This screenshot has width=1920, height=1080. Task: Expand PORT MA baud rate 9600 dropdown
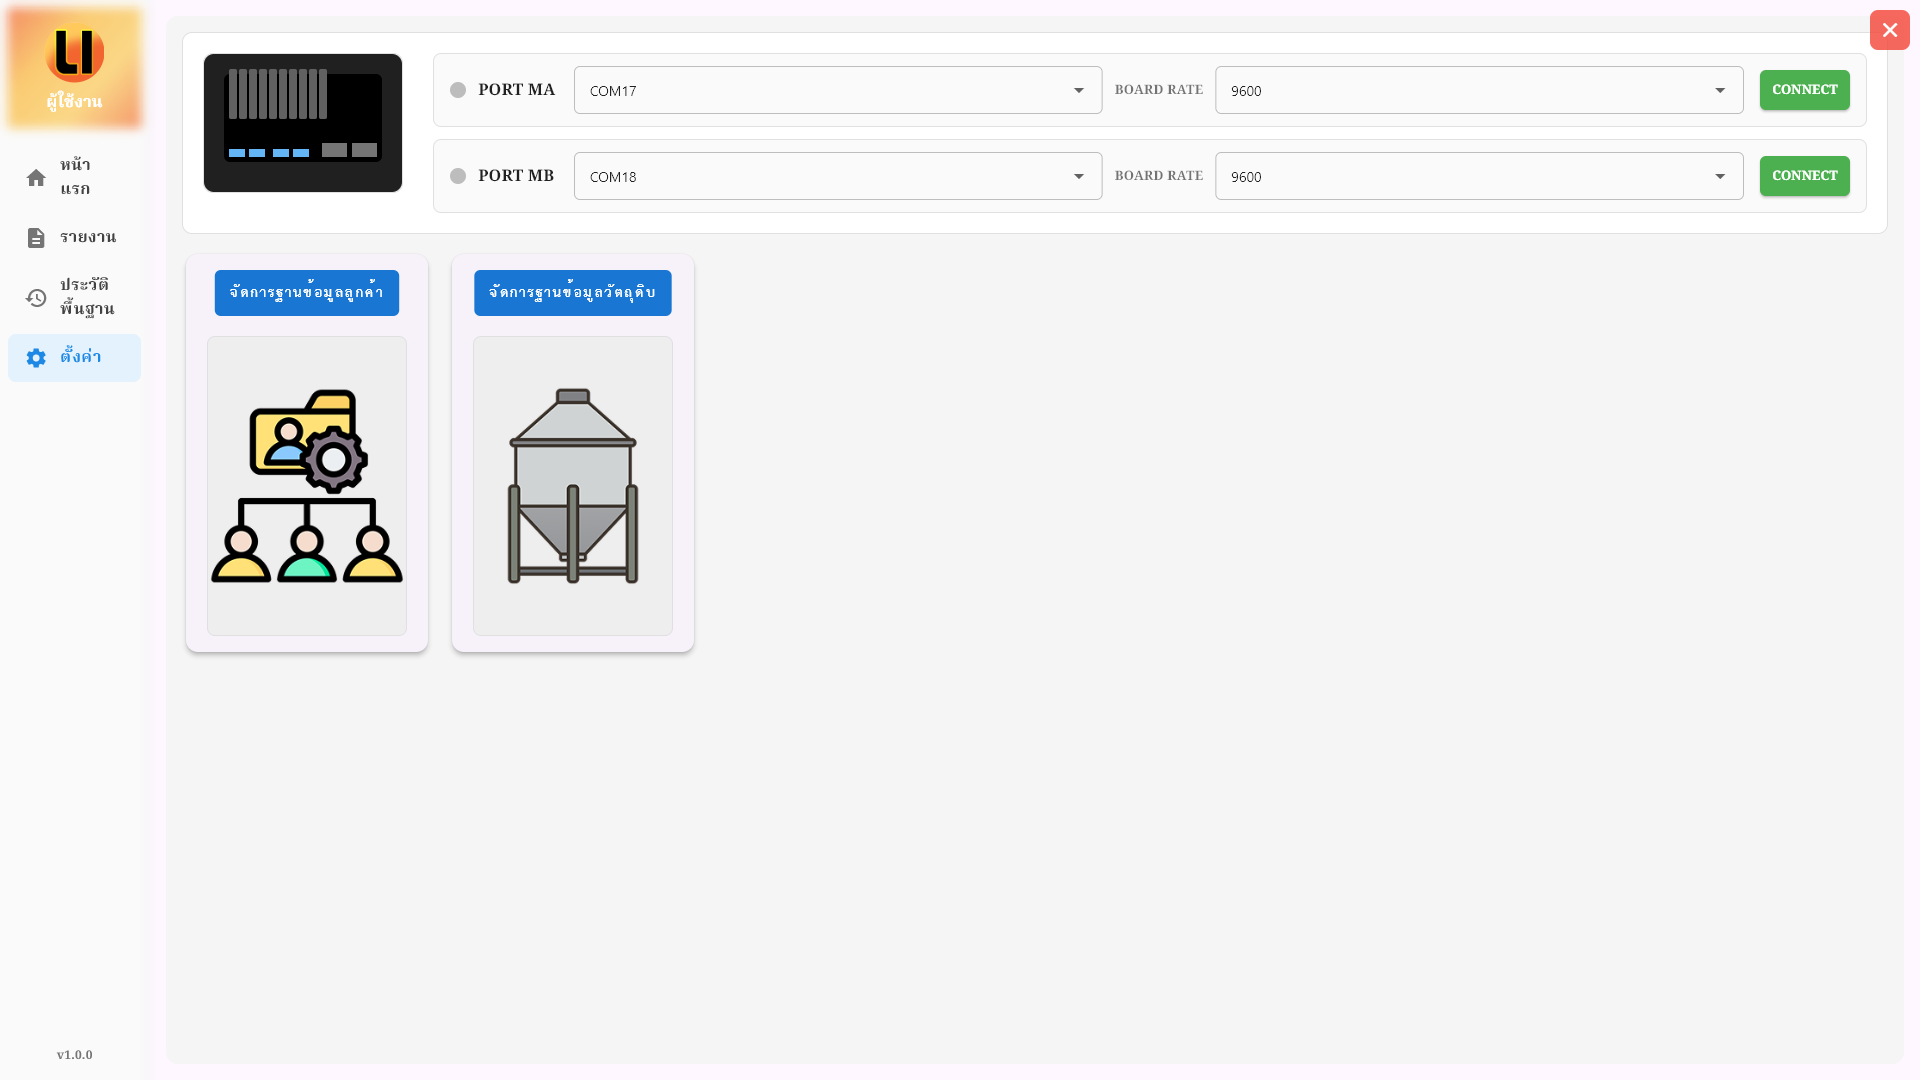pos(1478,90)
